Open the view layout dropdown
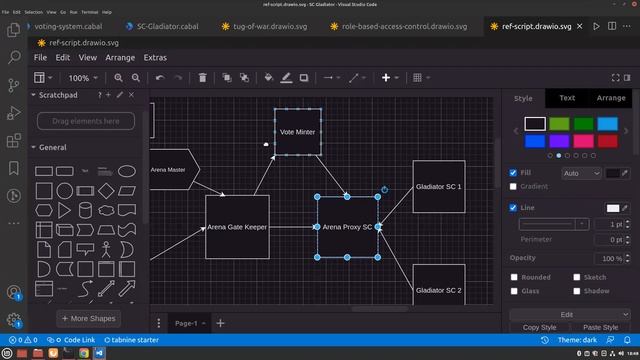The height and width of the screenshot is (360, 640). (x=43, y=78)
